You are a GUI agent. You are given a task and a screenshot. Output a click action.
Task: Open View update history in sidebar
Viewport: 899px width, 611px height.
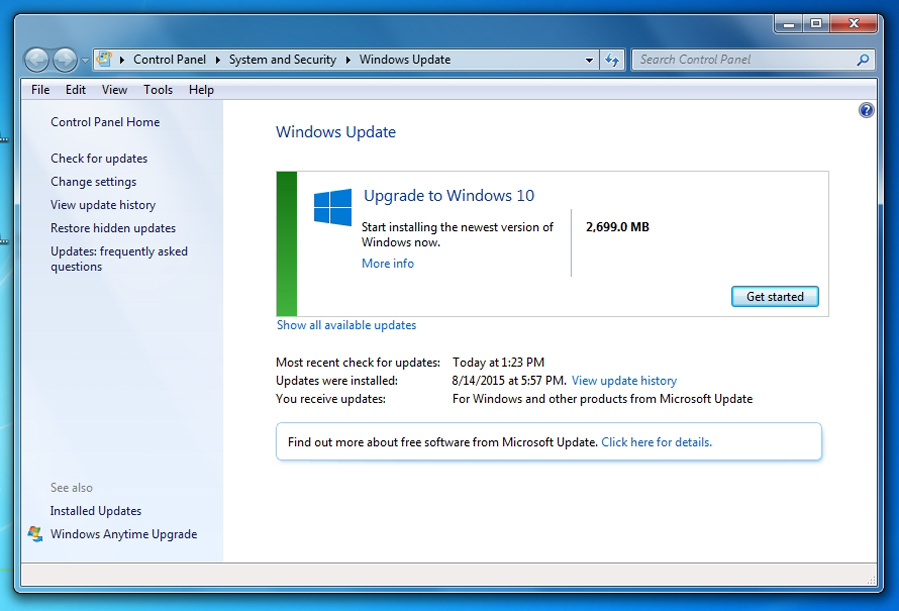pyautogui.click(x=103, y=205)
